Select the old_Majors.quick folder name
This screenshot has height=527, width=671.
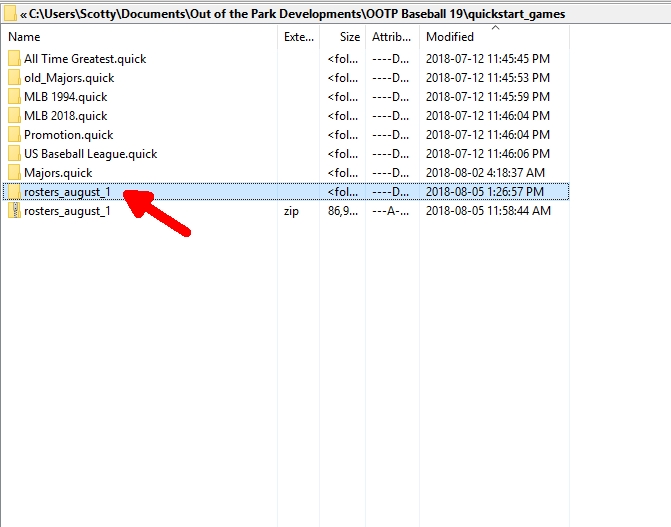coord(69,78)
